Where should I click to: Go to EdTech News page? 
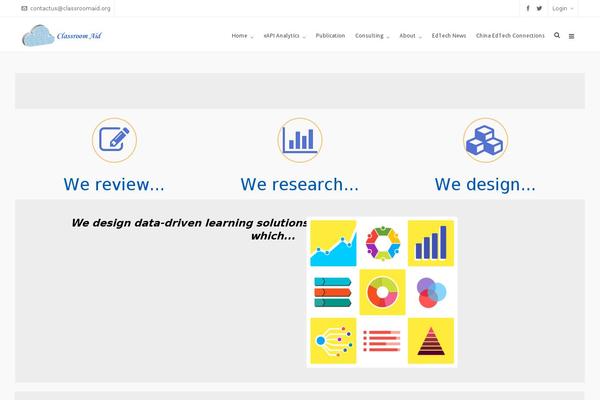click(448, 35)
